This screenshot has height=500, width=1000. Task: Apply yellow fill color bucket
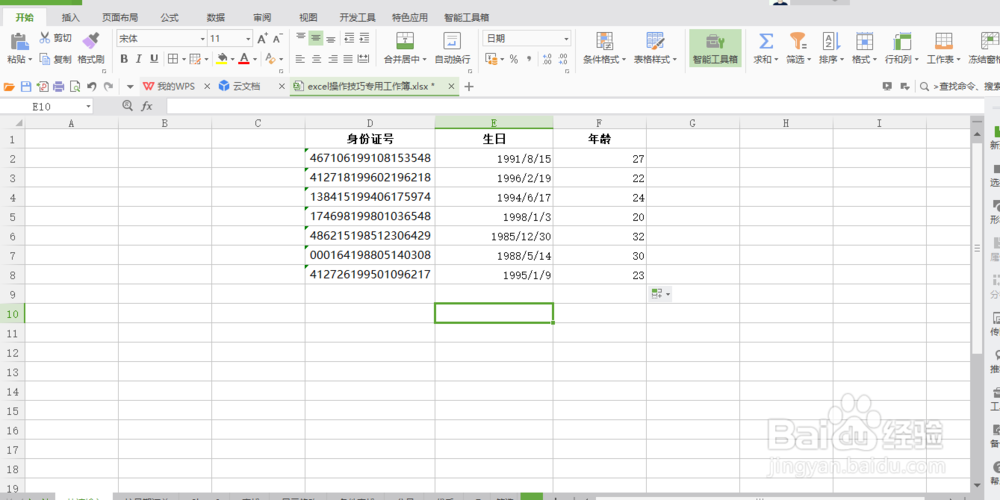click(x=221, y=59)
